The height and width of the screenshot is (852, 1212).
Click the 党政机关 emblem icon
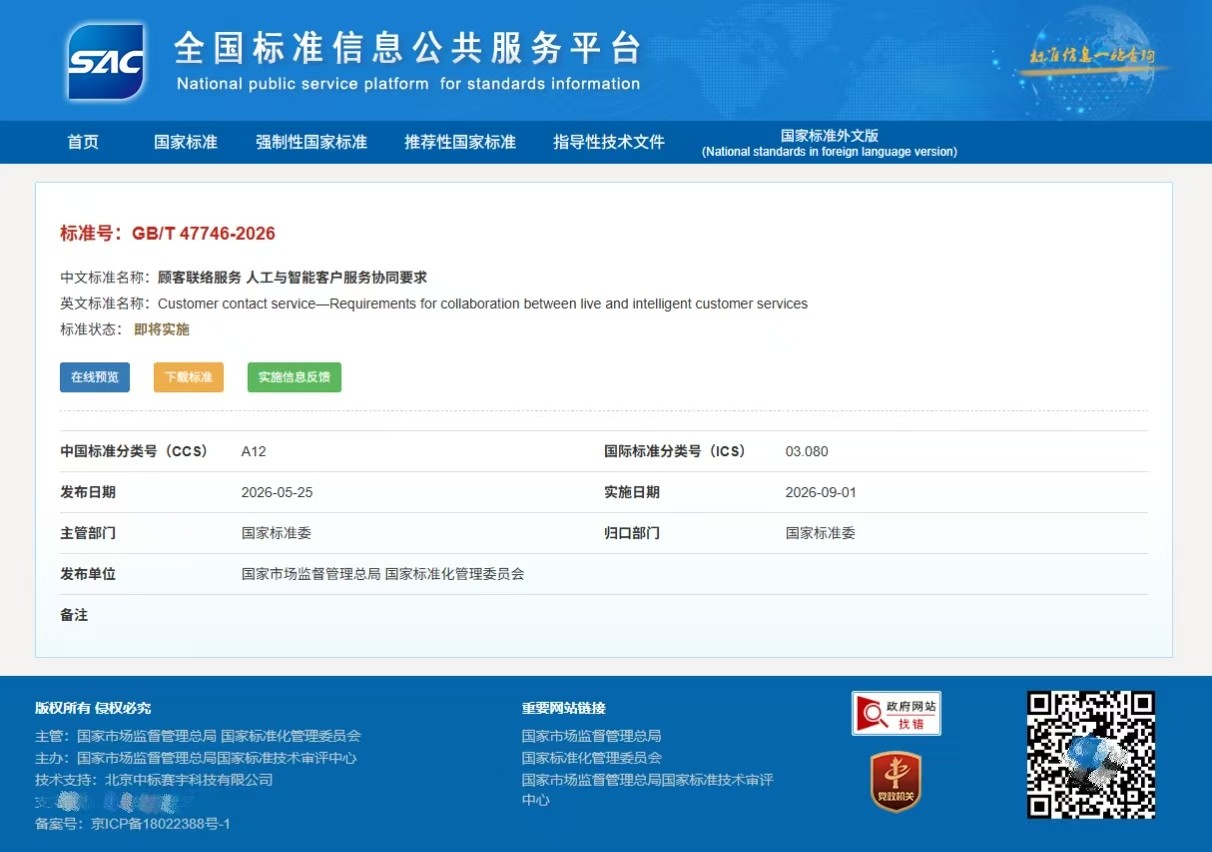click(896, 782)
